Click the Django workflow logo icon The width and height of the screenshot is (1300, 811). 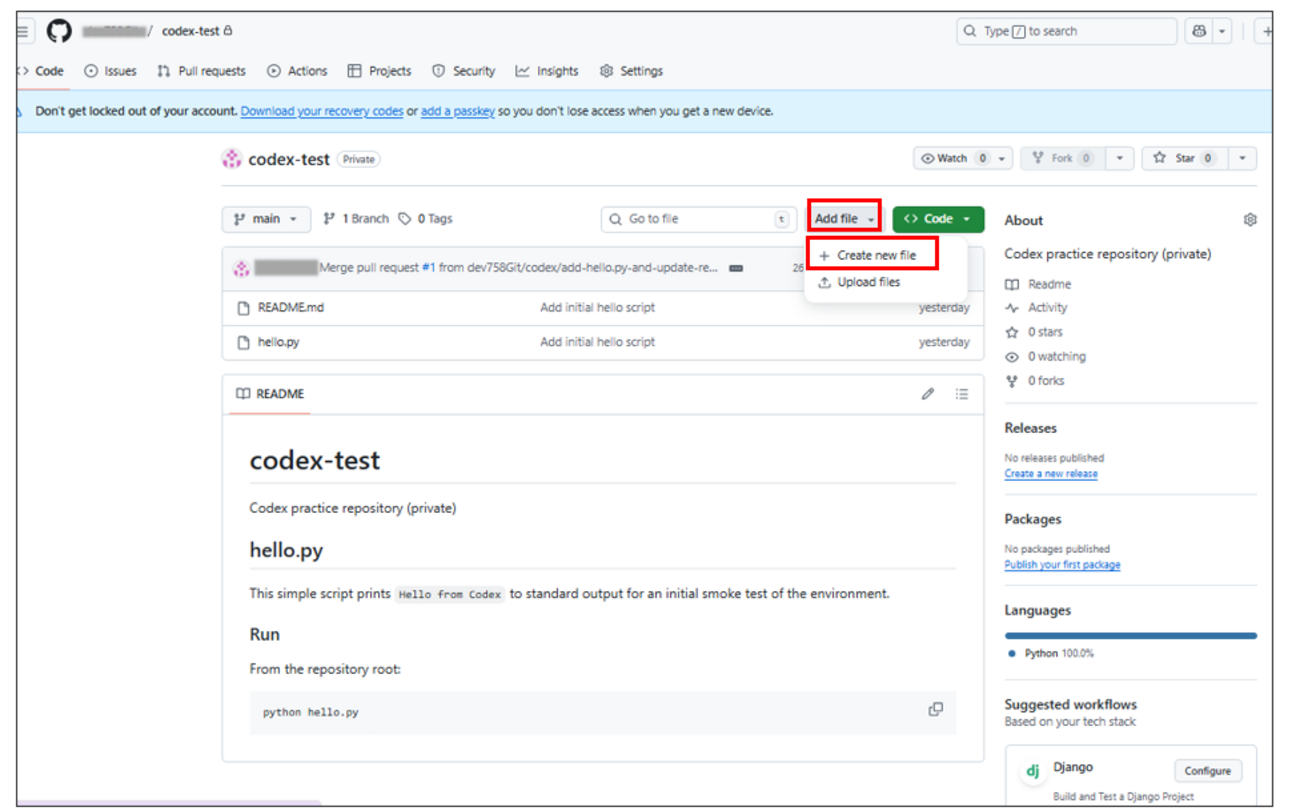pos(1031,771)
